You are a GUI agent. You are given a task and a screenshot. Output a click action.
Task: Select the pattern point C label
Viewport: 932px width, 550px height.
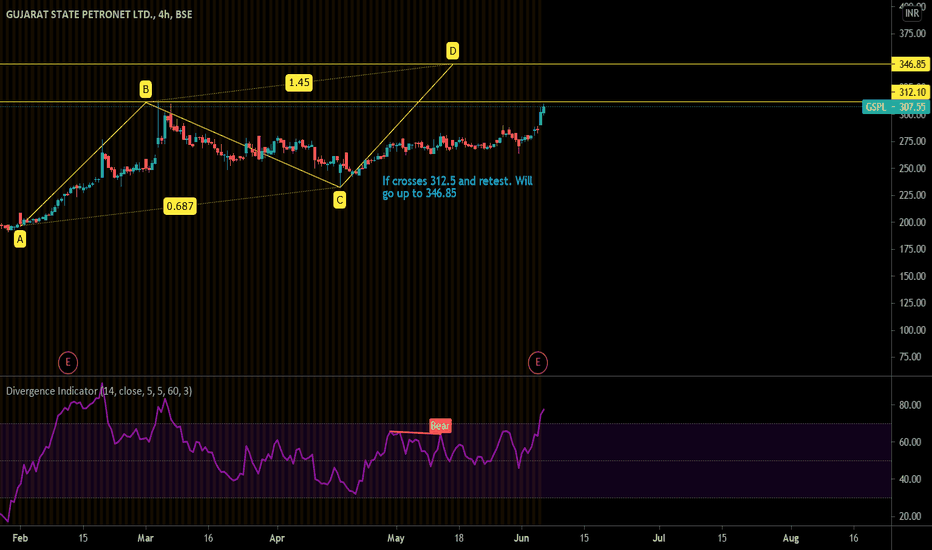339,200
